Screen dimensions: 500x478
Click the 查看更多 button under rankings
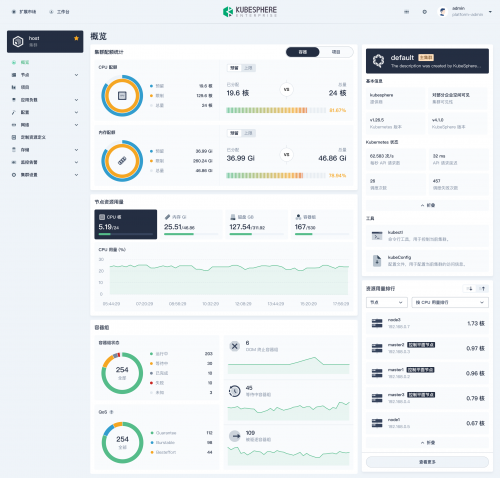tap(427, 462)
